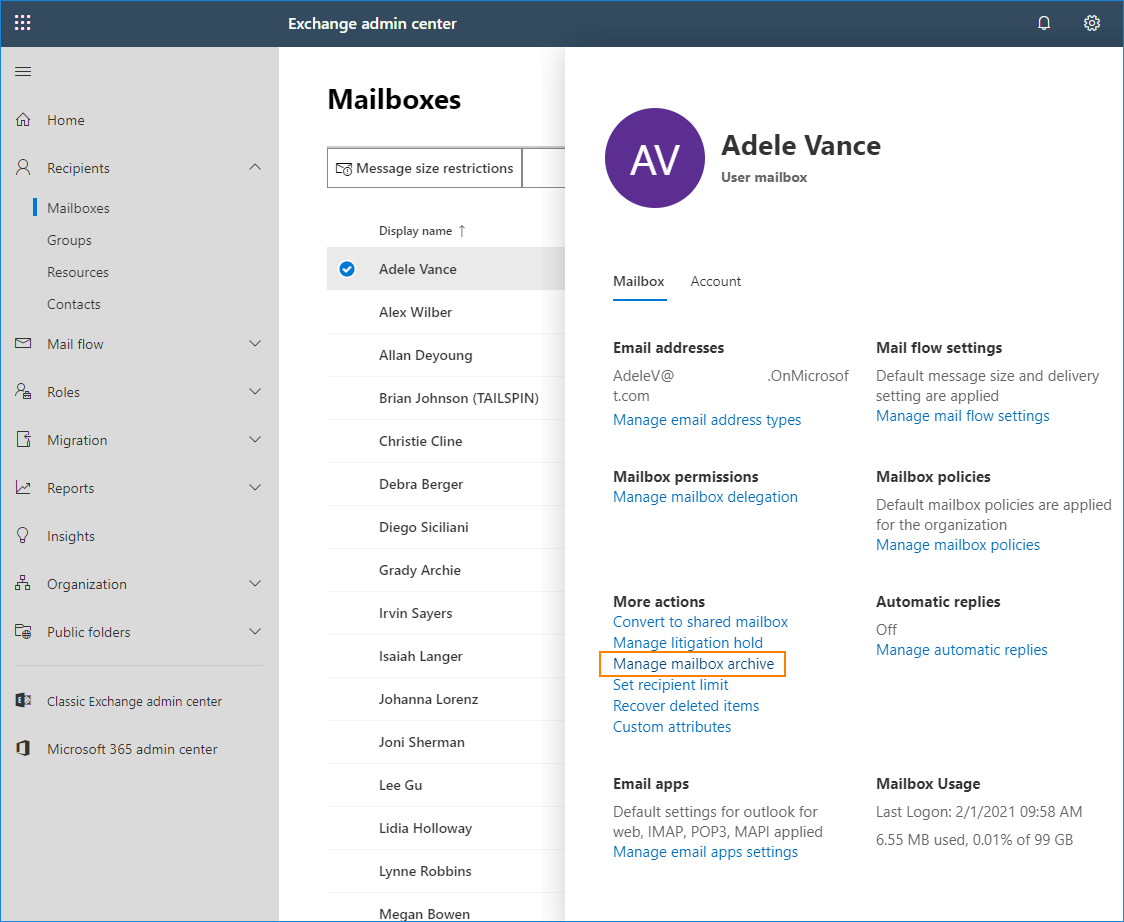Click the Classic Exchange admin center icon

23,700
